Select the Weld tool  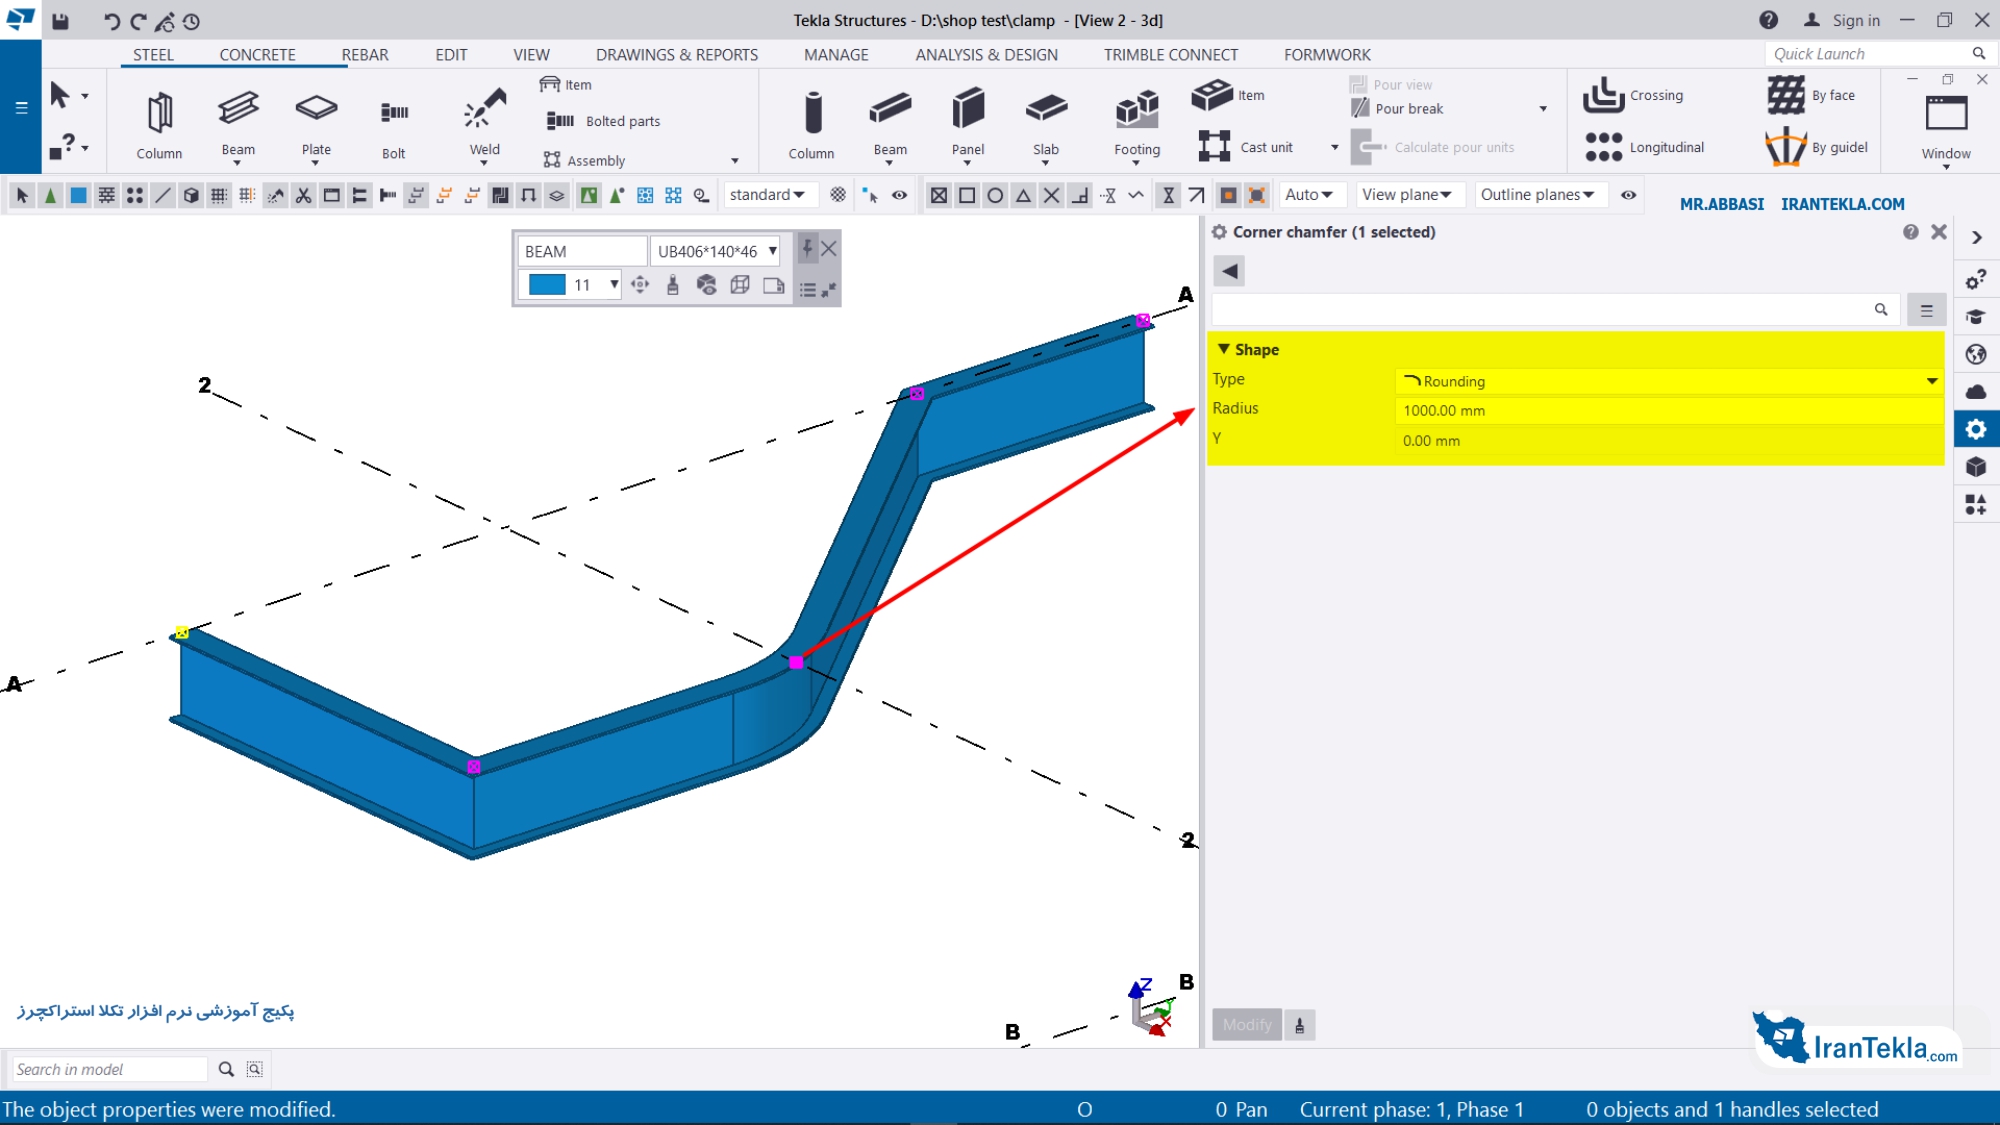[x=485, y=125]
